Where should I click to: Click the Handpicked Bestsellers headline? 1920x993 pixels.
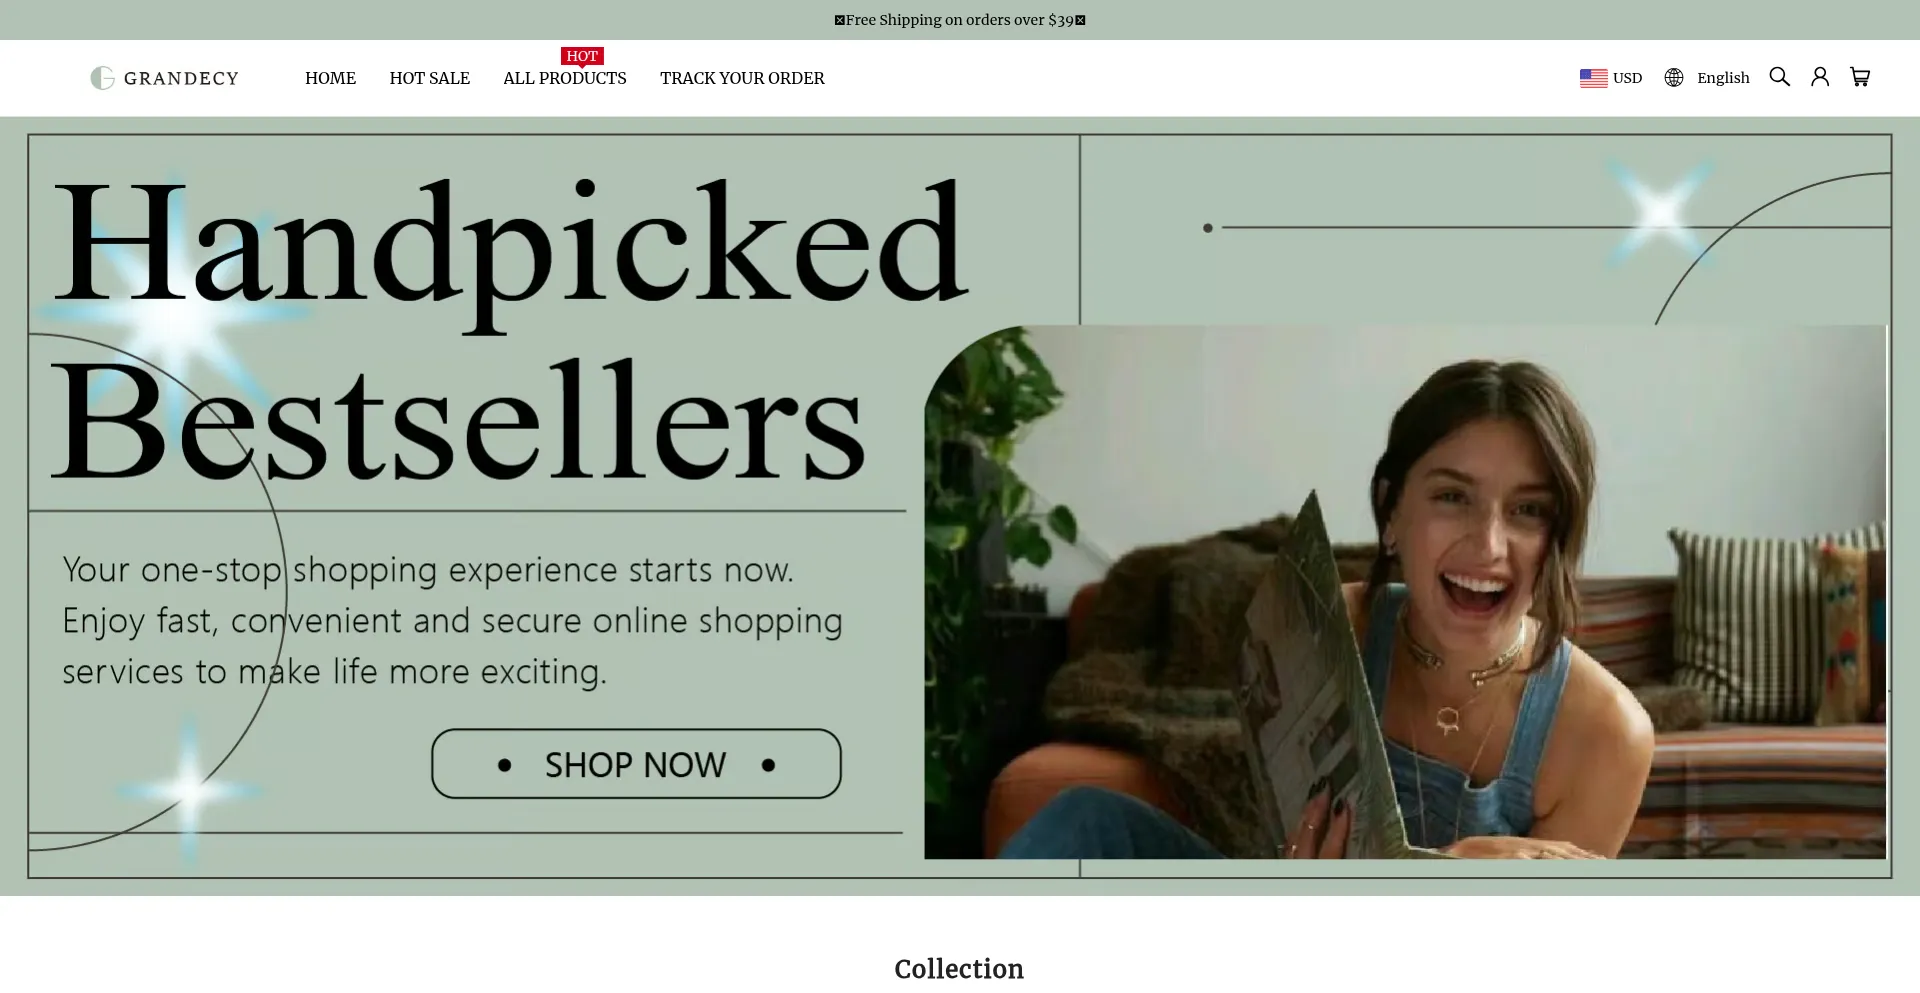click(510, 330)
